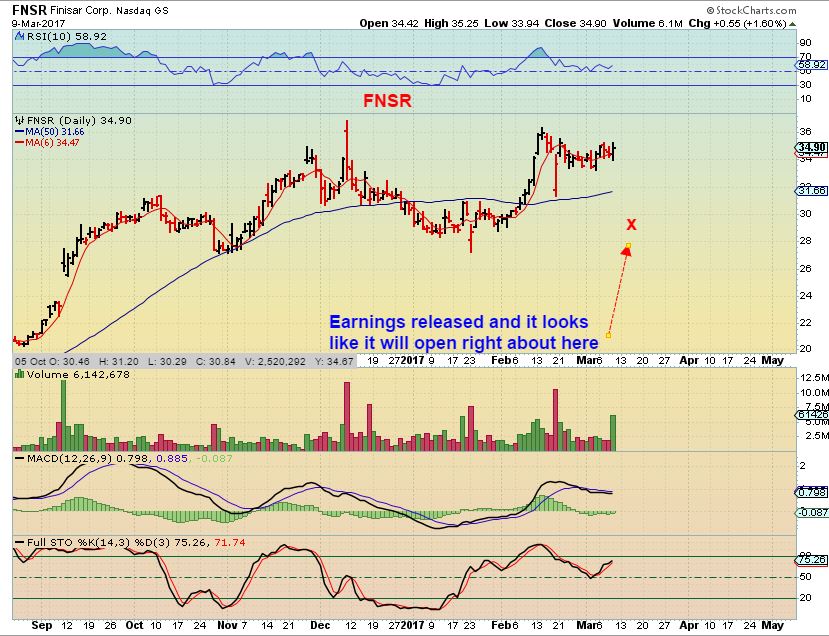Click the Sep label on bottom date axis
Image resolution: width=829 pixels, height=636 pixels.
(x=42, y=625)
